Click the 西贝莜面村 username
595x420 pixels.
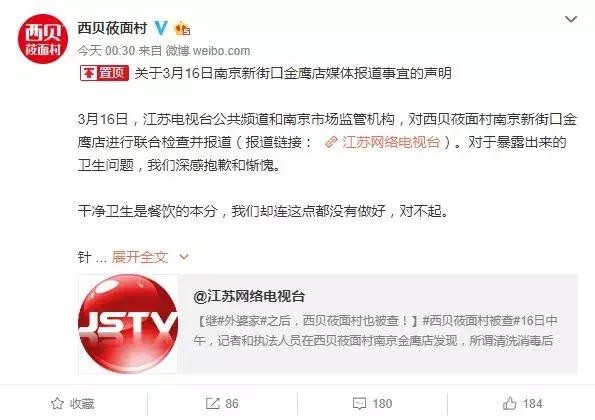[112, 28]
